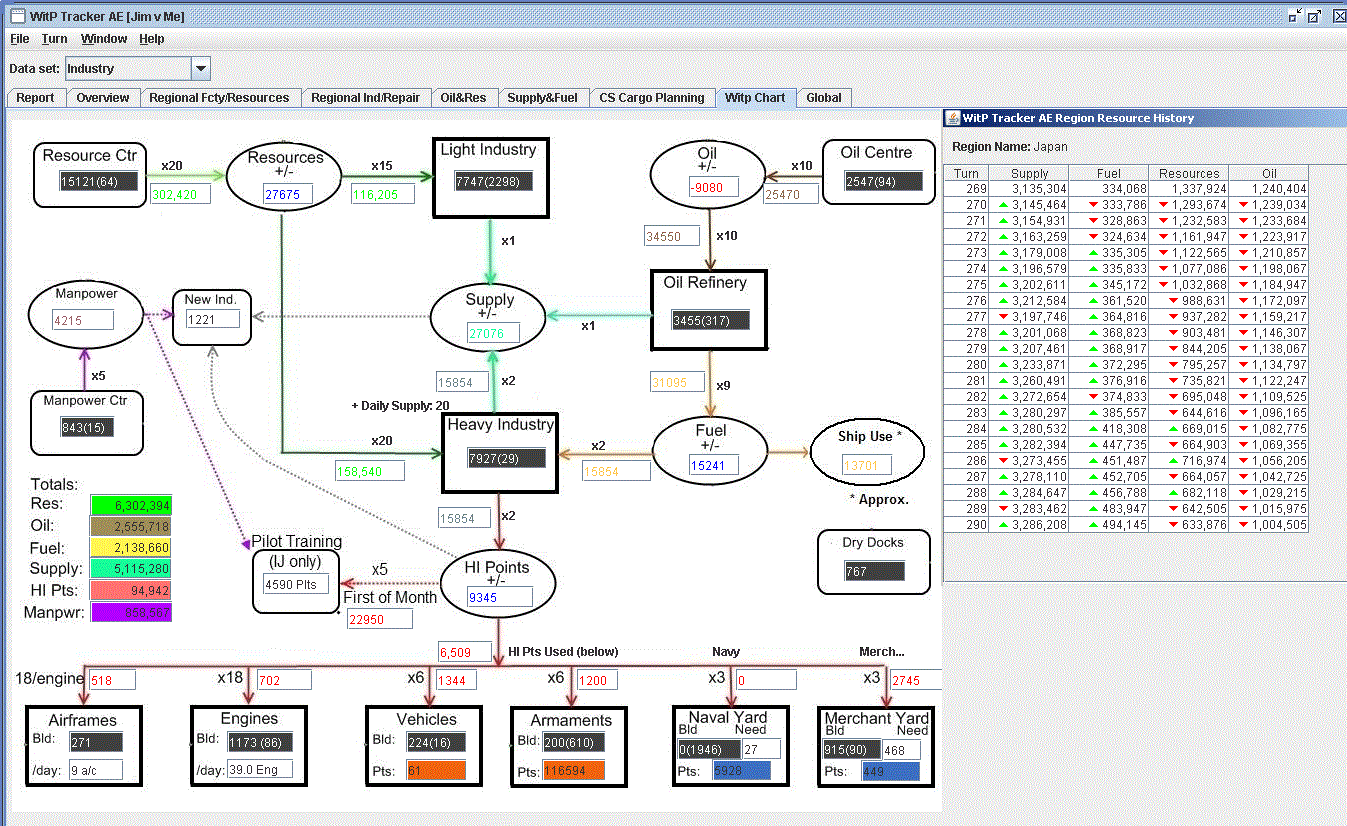Screen dimensions: 1347x826
Task: Switch to the Overview tab
Action: pos(103,98)
